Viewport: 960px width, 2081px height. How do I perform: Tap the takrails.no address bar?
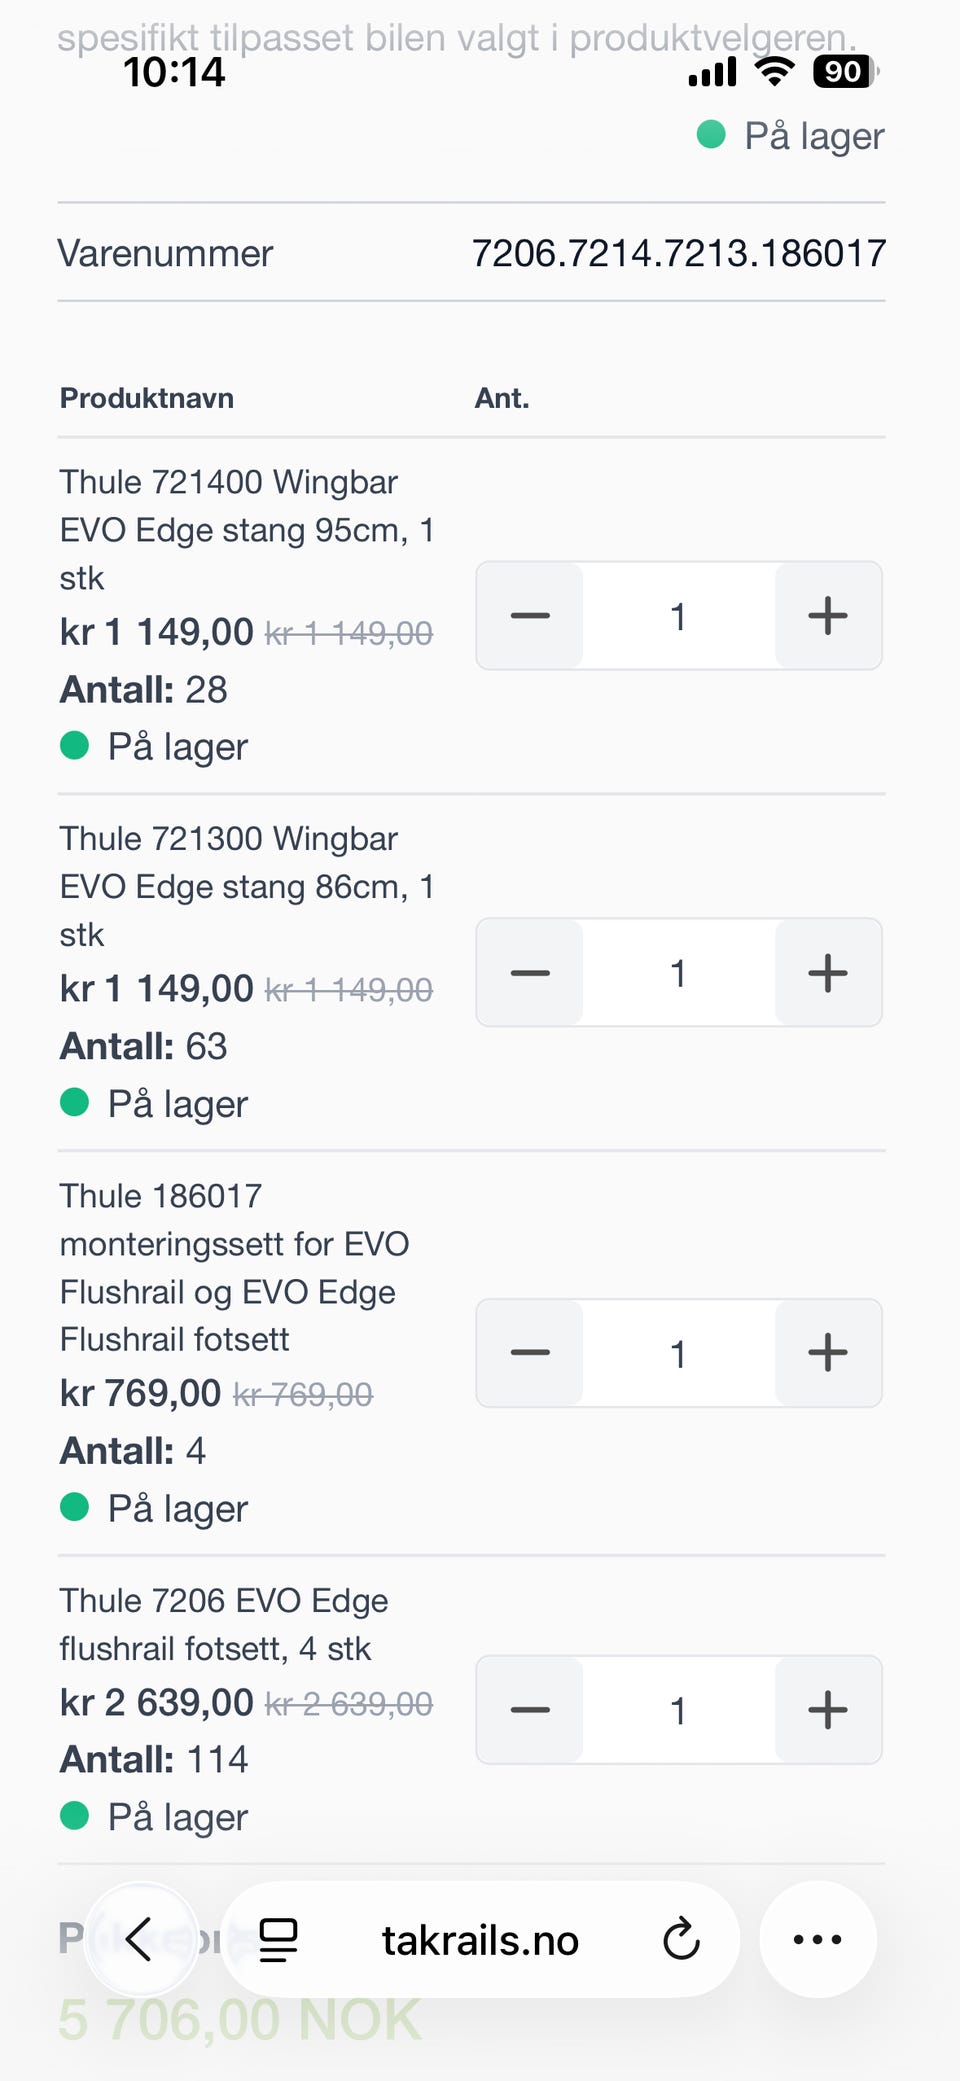point(480,1940)
